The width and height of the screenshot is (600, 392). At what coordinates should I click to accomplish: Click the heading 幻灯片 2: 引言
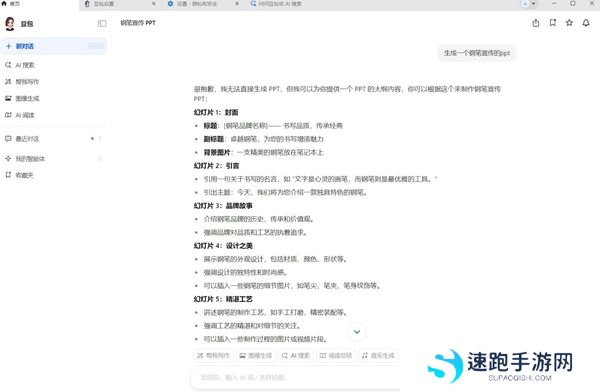(x=216, y=166)
